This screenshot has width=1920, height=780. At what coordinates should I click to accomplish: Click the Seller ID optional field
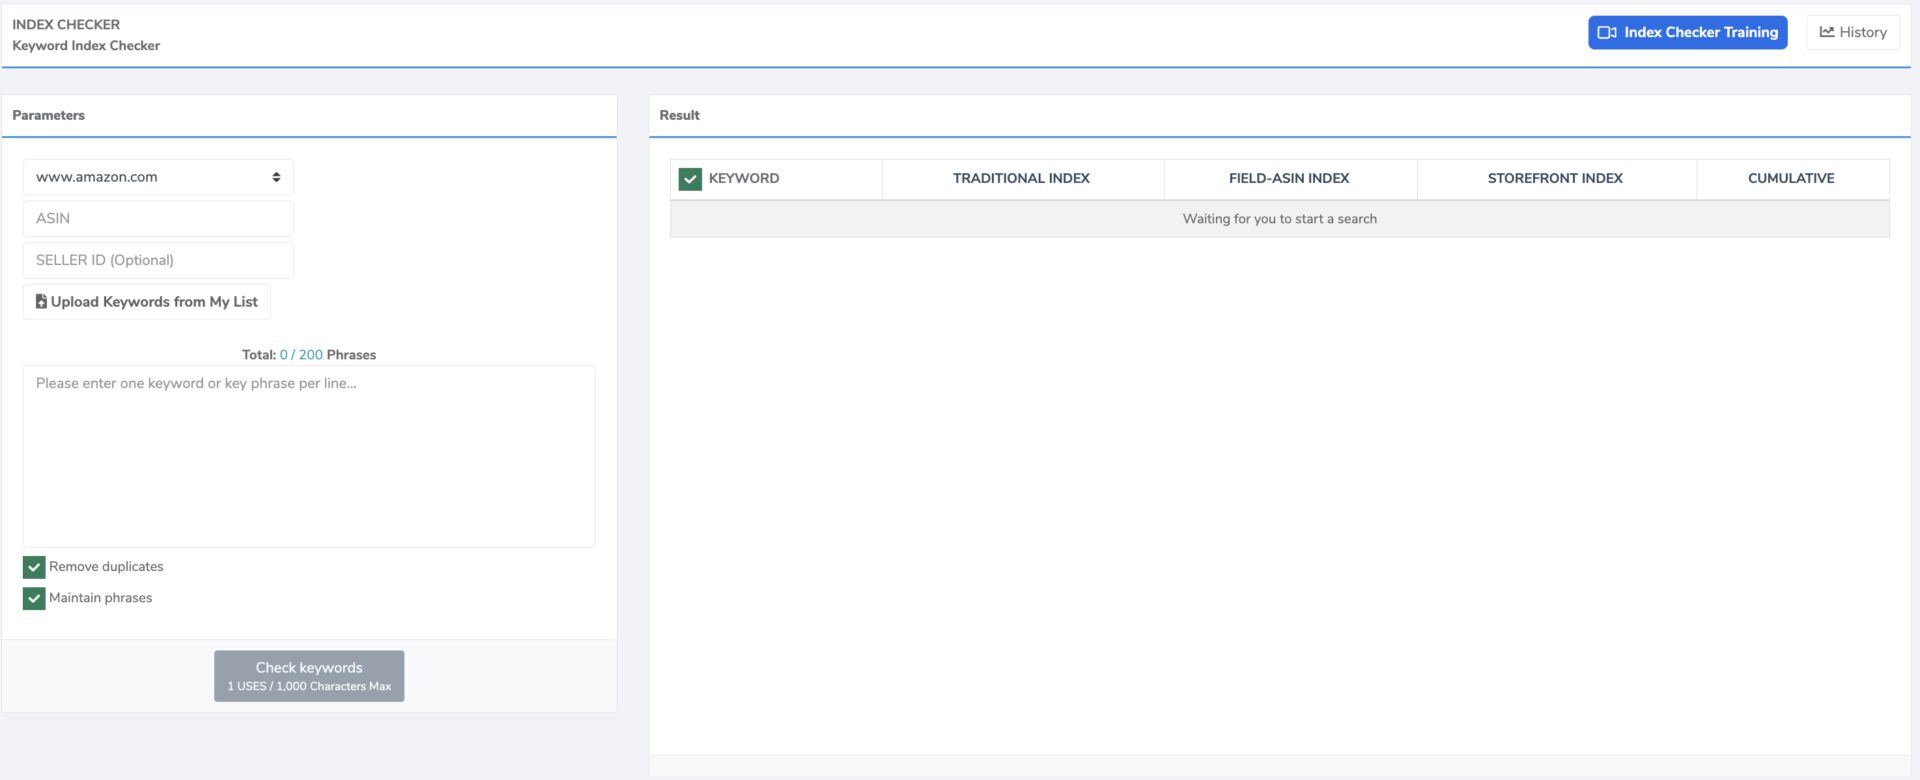pyautogui.click(x=158, y=260)
